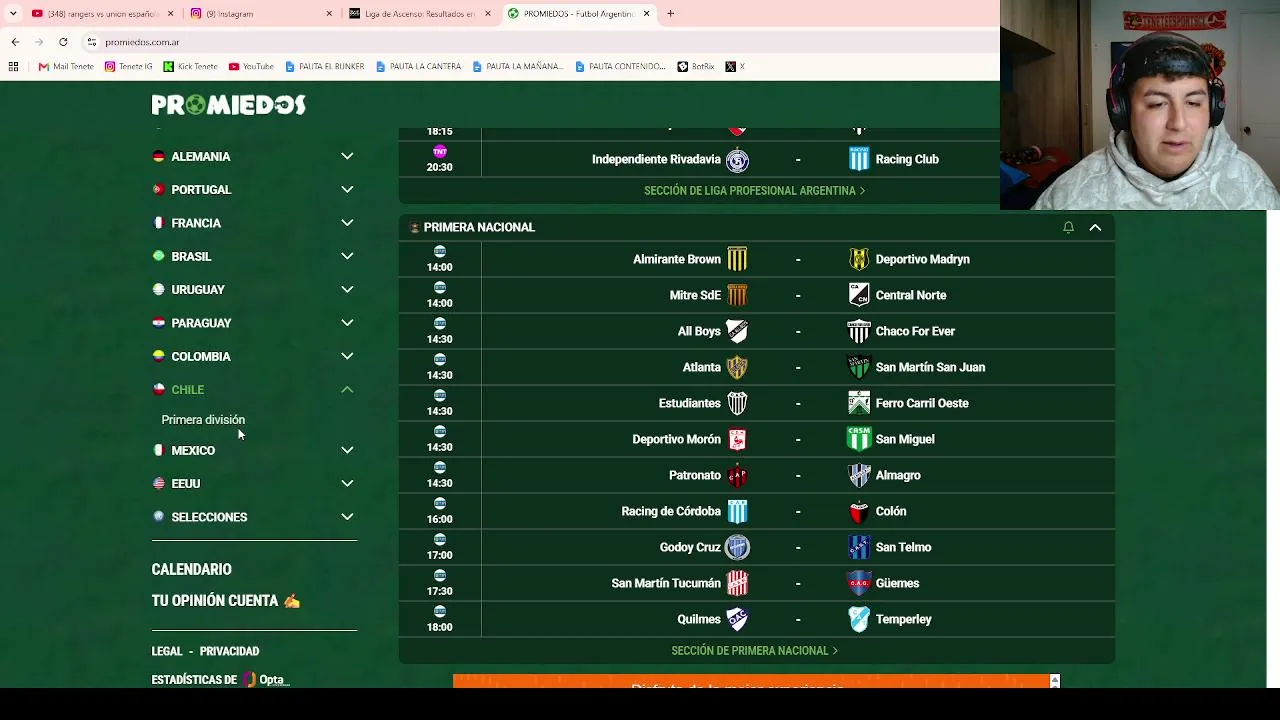Open Sección de Liga Profesional Argentina link

755,191
